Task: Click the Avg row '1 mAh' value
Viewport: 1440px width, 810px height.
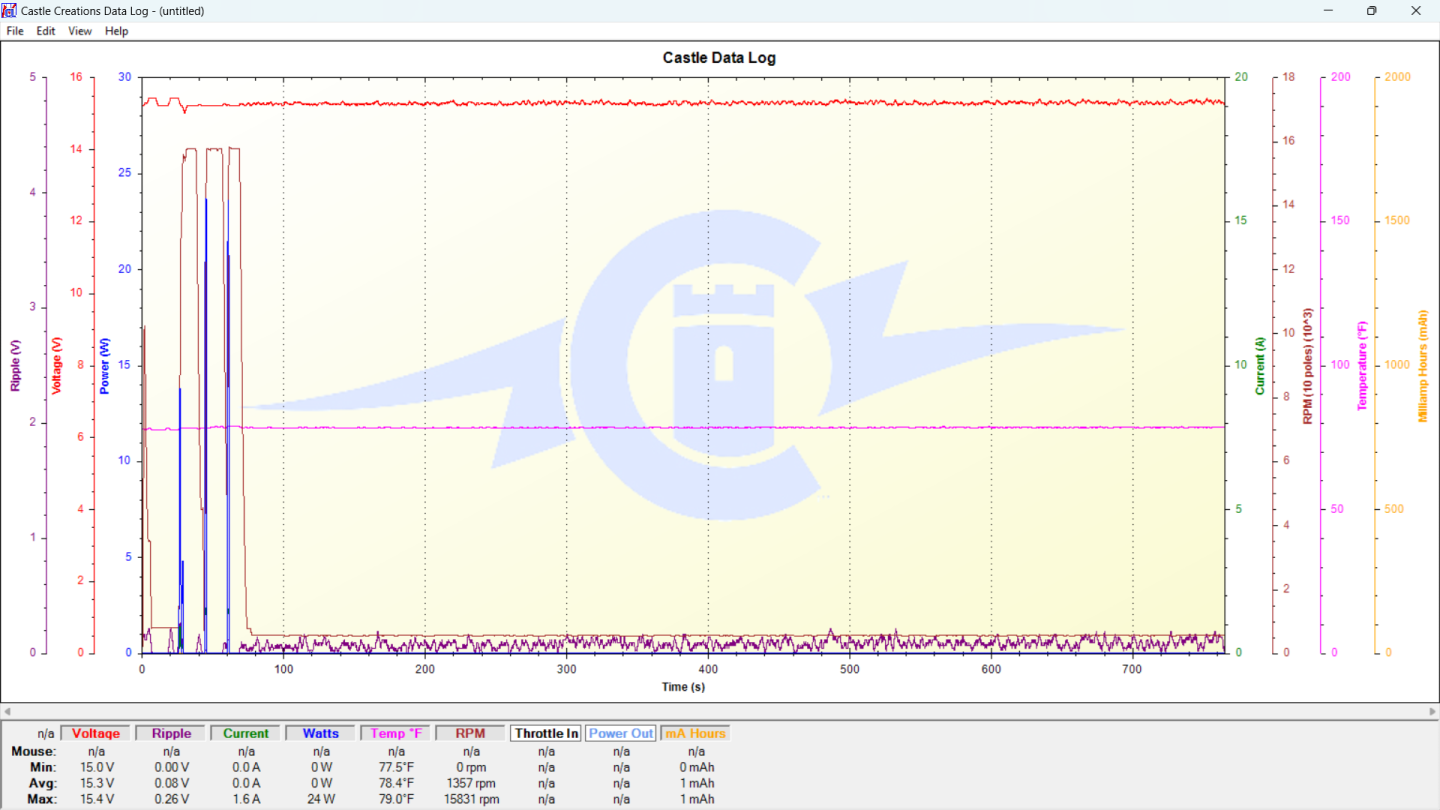Action: (x=696, y=783)
